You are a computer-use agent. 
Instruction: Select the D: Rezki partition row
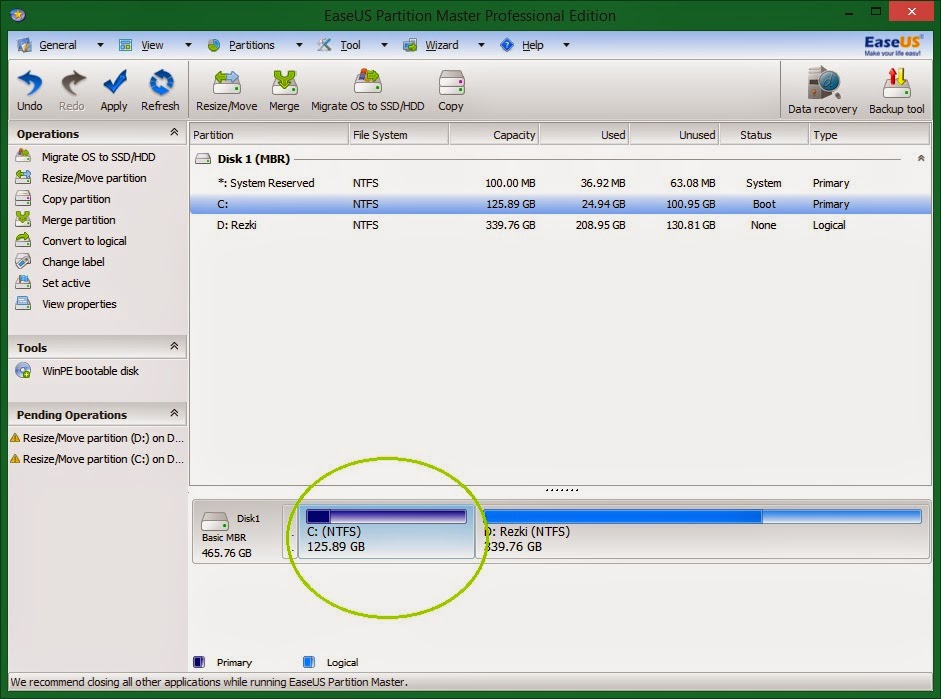pyautogui.click(x=560, y=225)
